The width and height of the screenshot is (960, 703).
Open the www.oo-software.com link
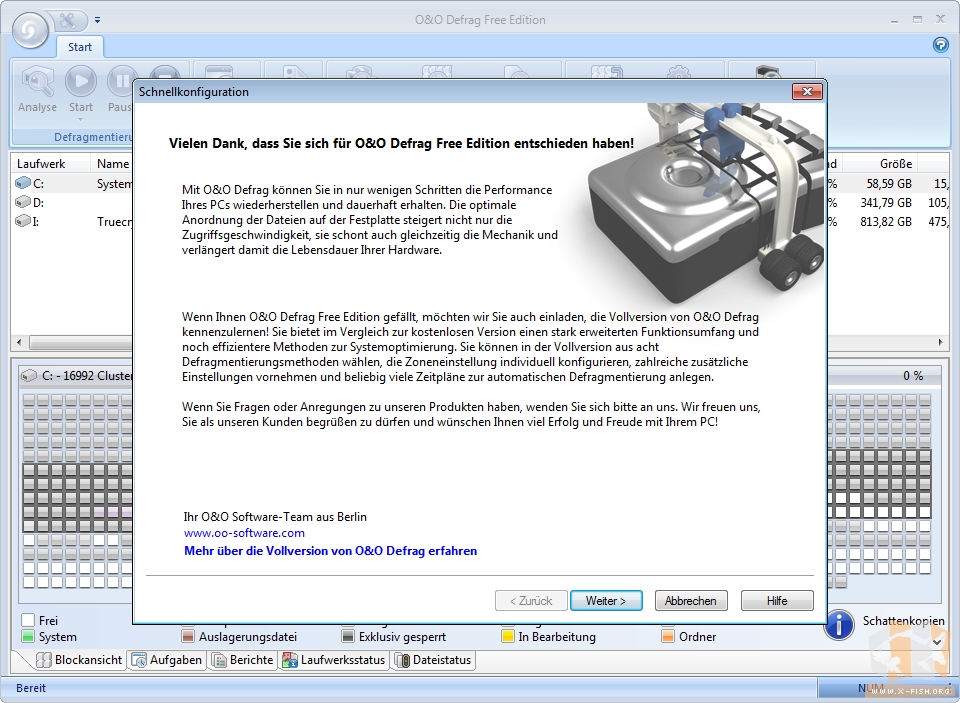coord(244,533)
